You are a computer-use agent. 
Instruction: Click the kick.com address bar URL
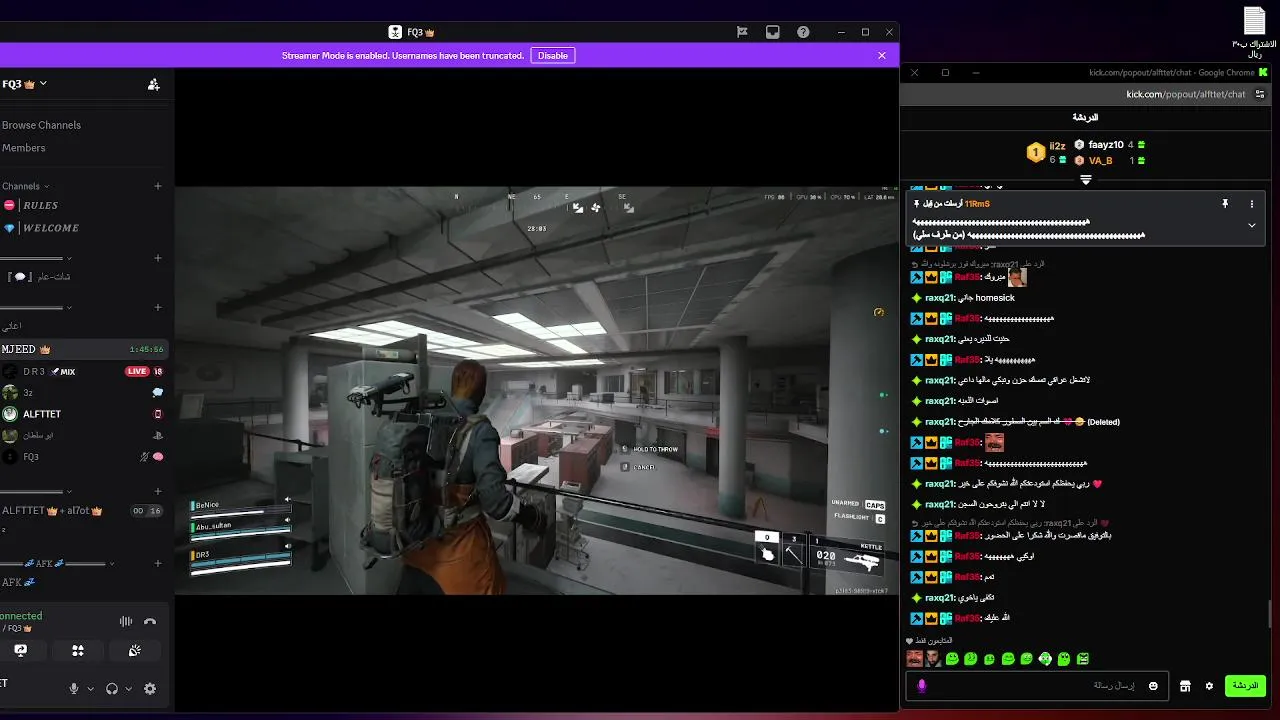(1186, 94)
